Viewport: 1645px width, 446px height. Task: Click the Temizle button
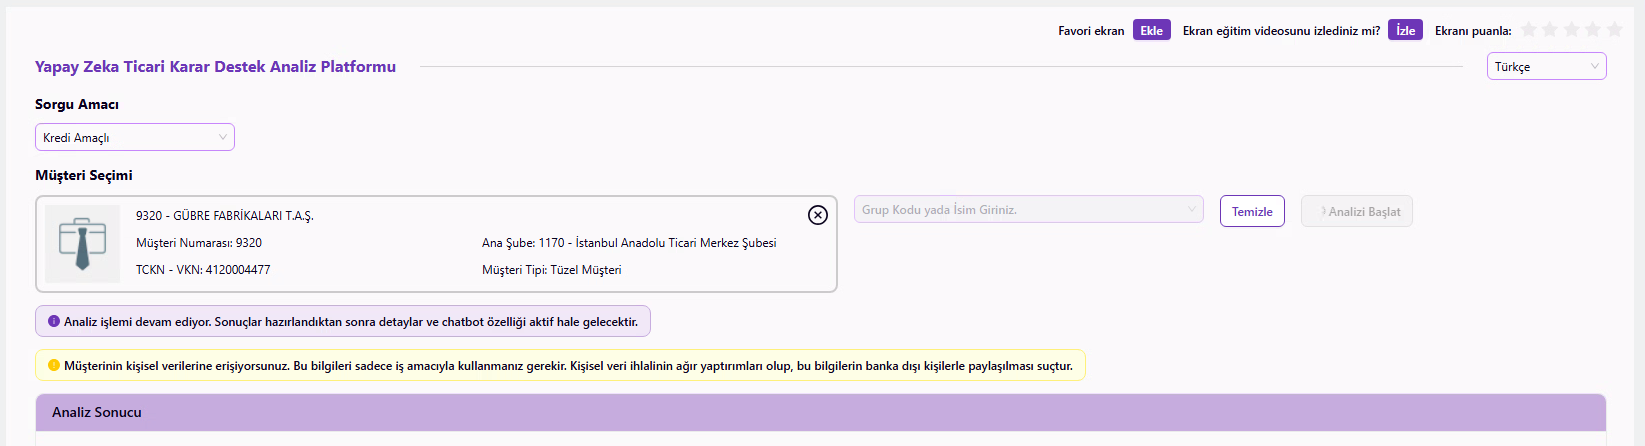pos(1252,212)
